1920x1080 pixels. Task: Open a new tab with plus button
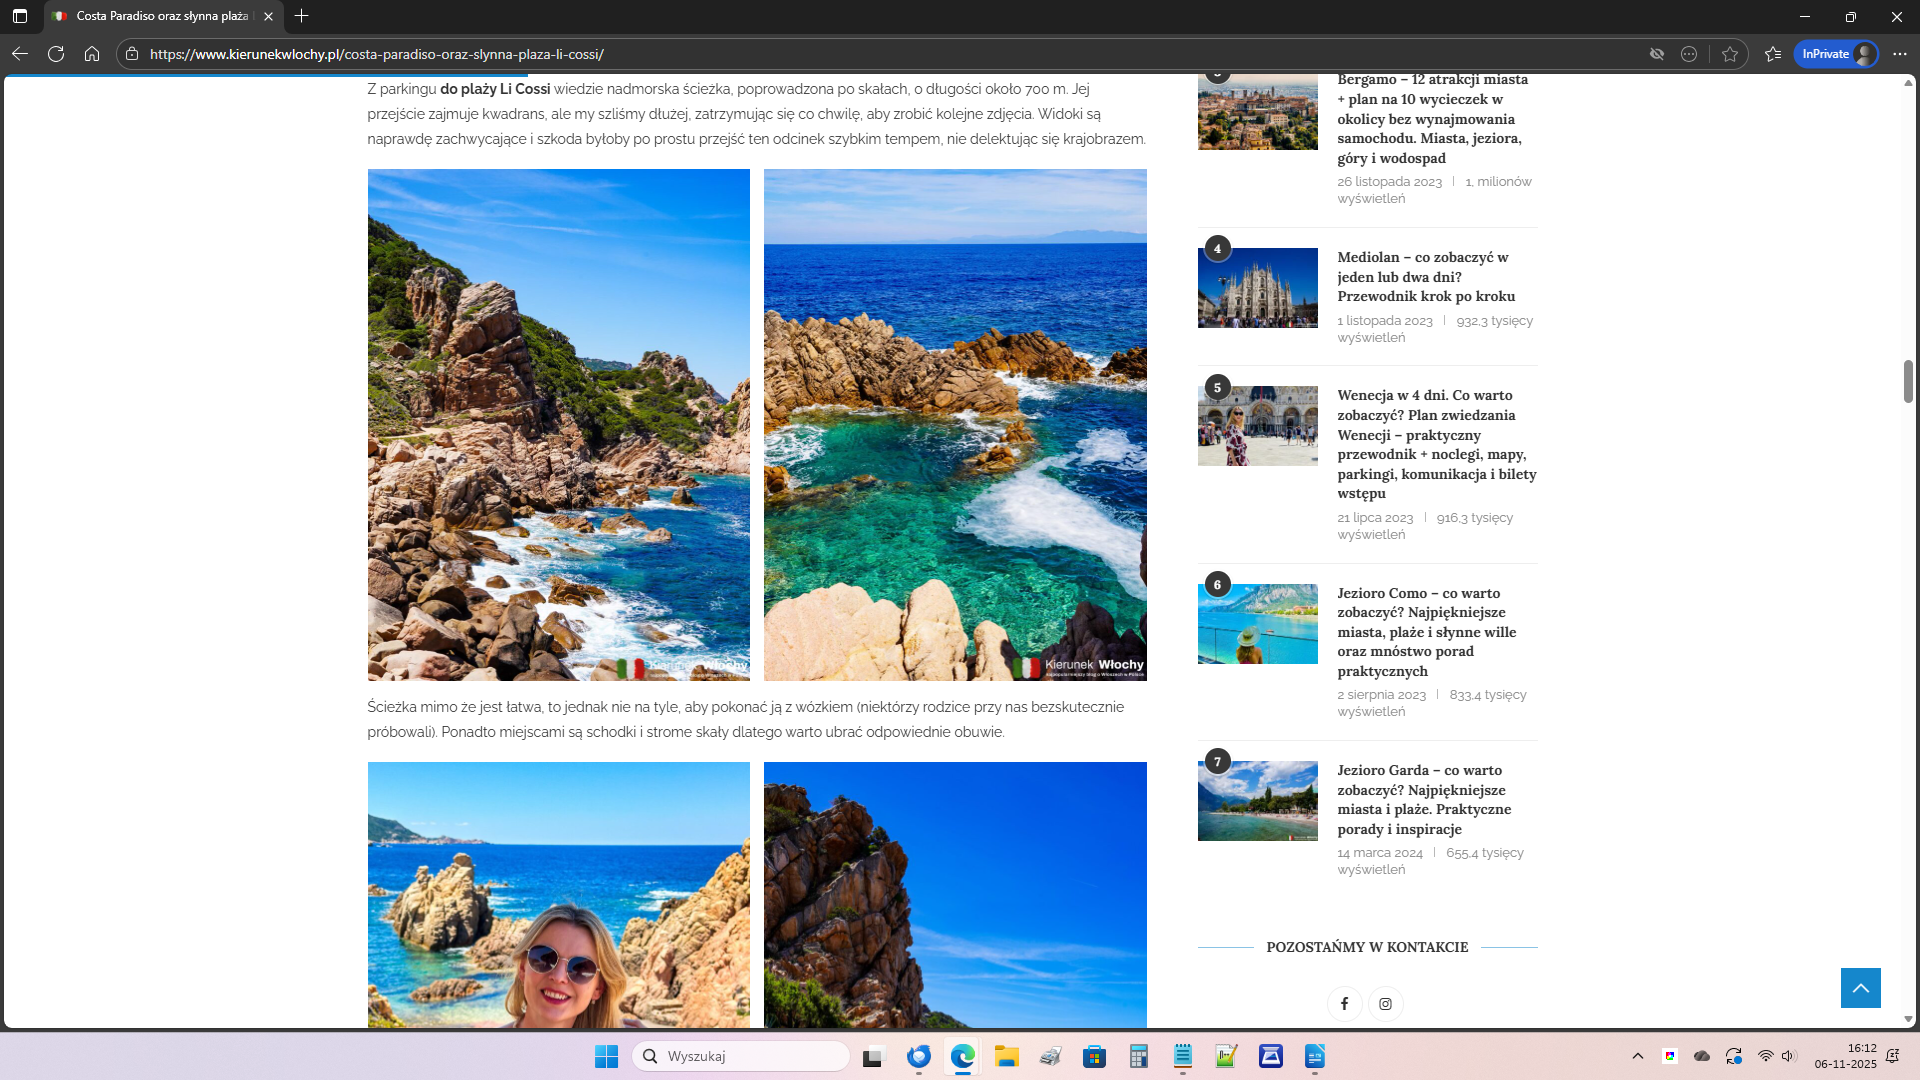pos(301,16)
